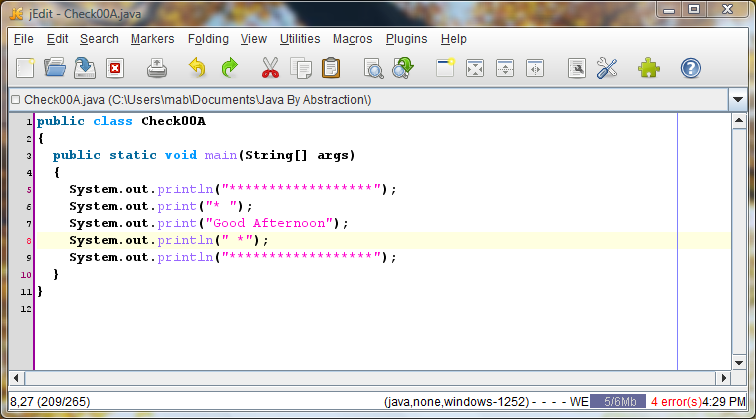Close buffer using red X toolbar icon
The height and width of the screenshot is (419, 756).
115,68
